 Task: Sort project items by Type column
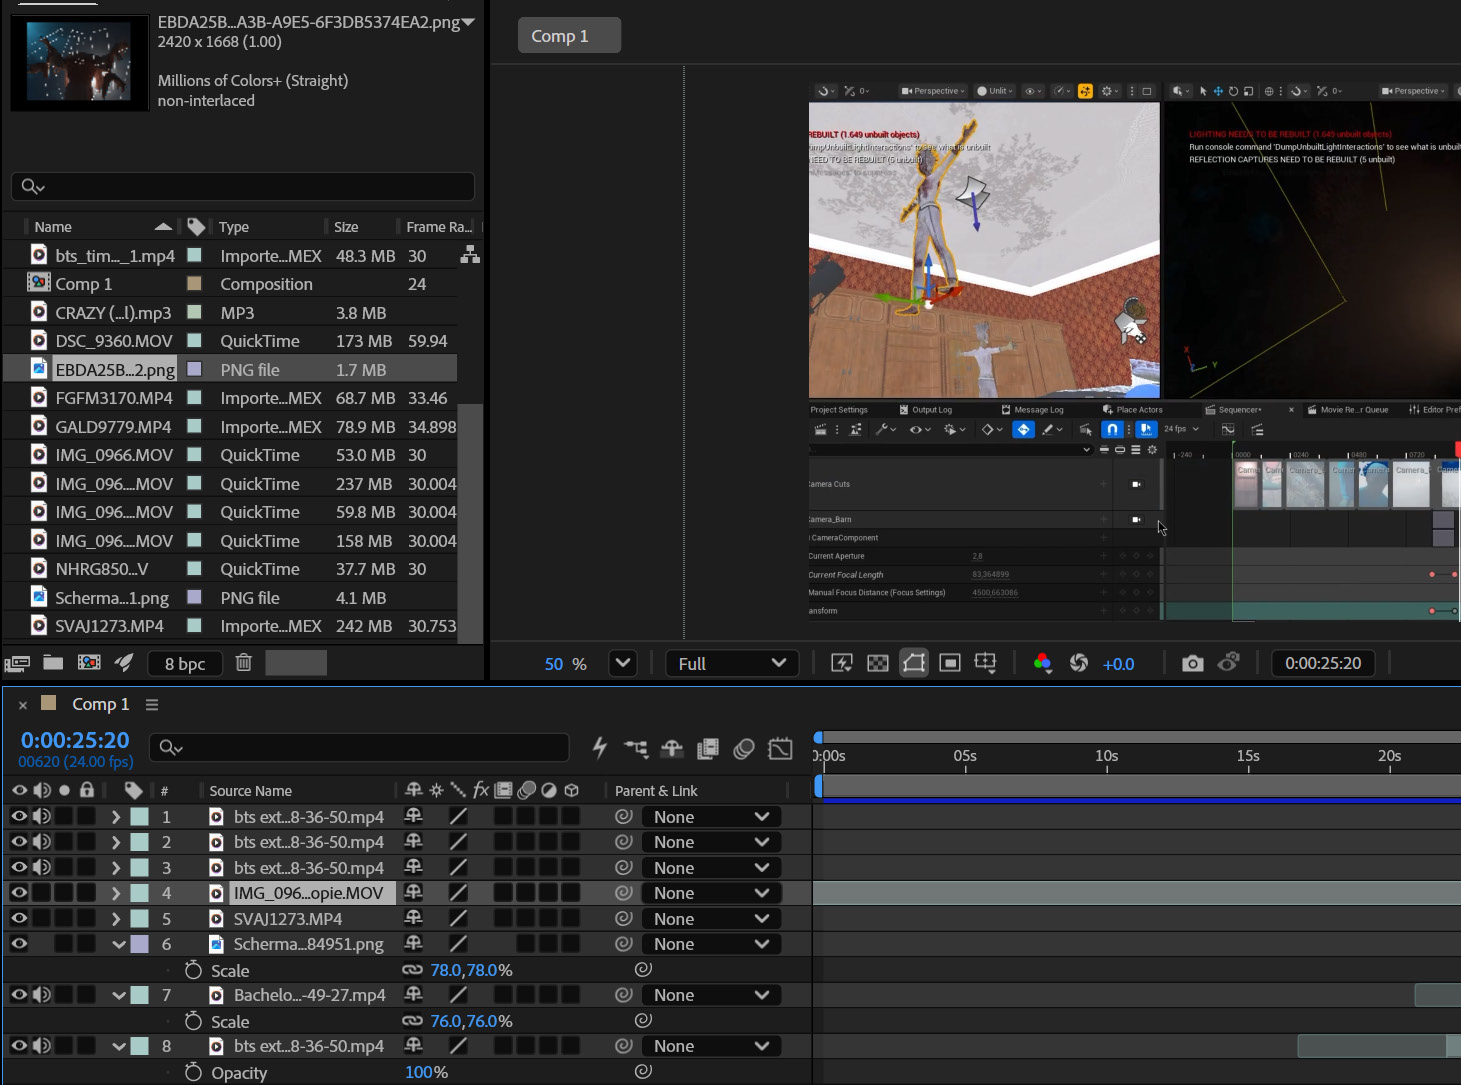pyautogui.click(x=234, y=227)
